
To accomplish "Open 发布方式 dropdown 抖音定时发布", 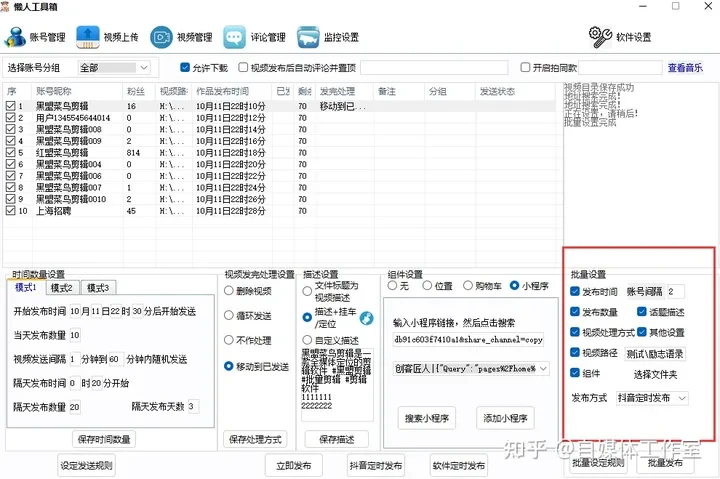I will tap(652, 398).
